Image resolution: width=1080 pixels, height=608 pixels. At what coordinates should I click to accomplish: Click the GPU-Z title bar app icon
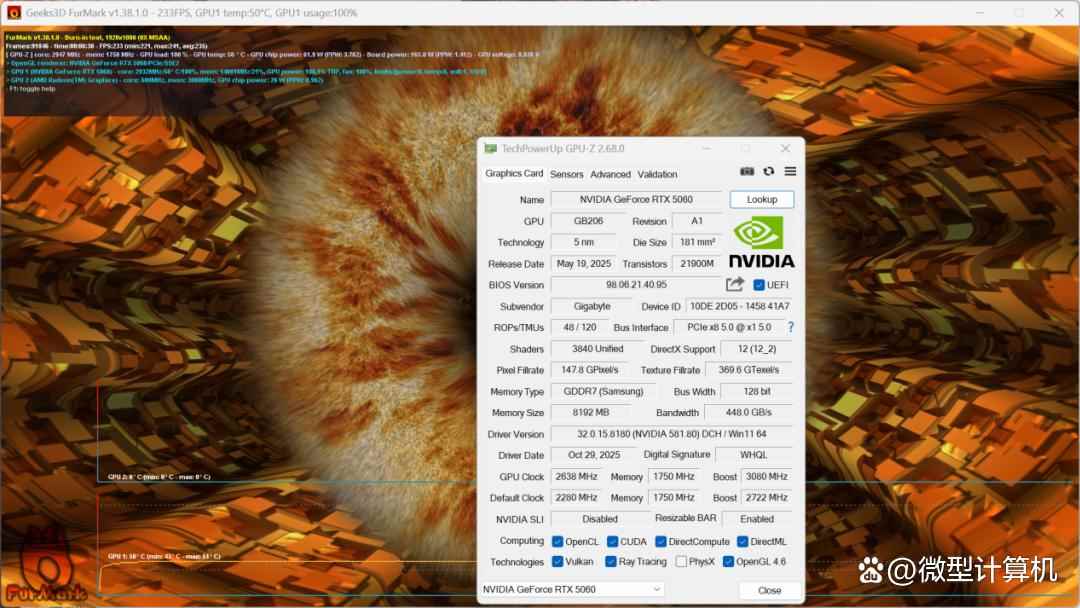pyautogui.click(x=490, y=149)
